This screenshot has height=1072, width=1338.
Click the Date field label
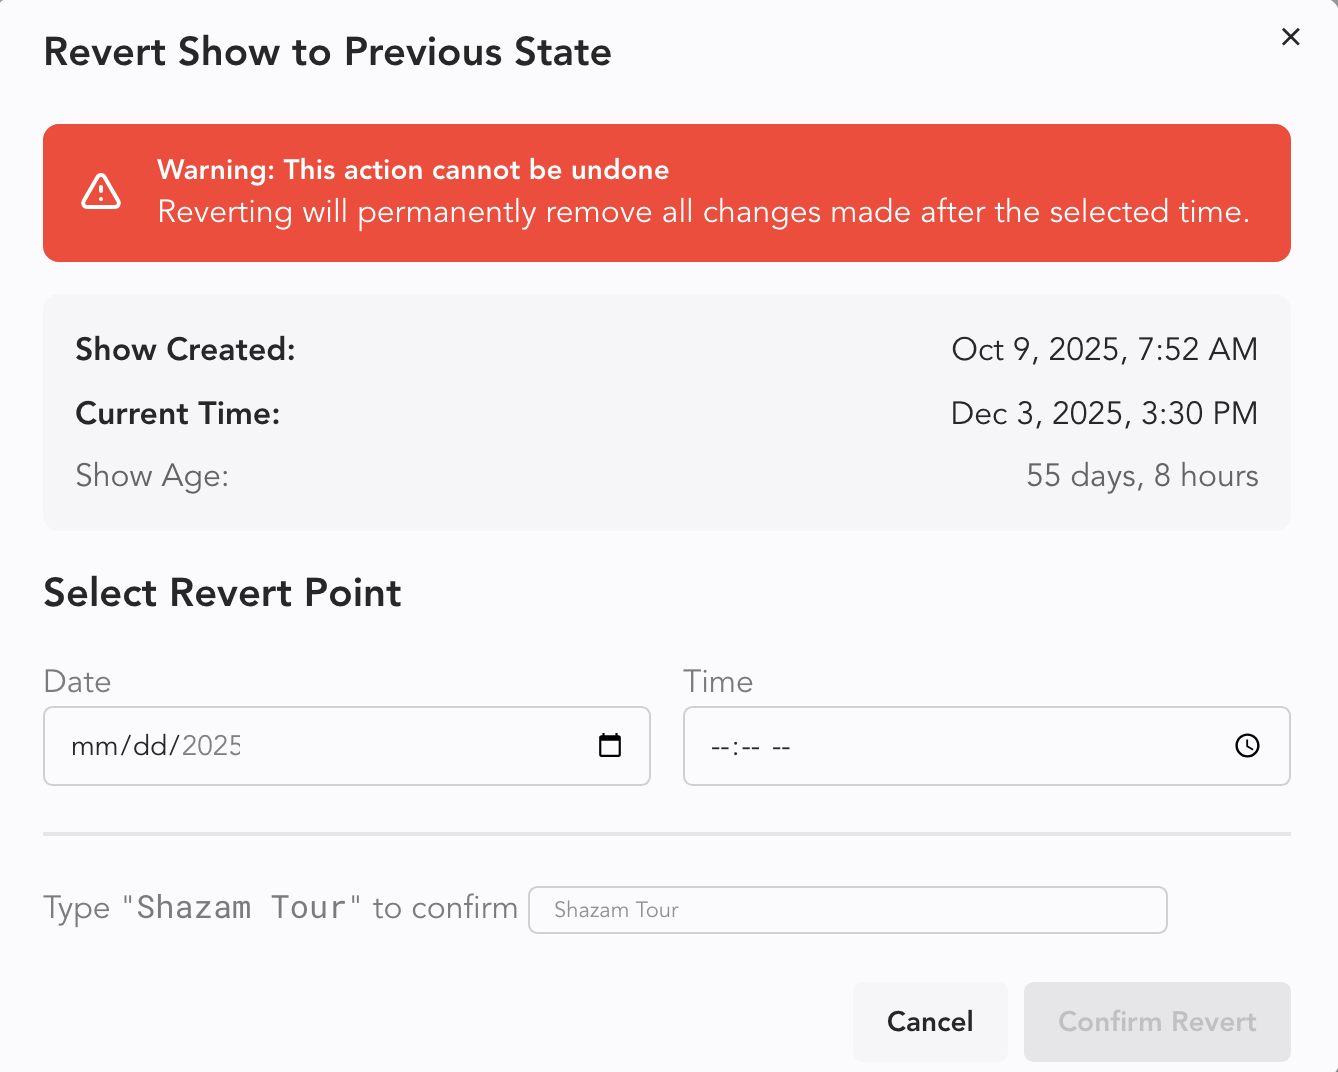77,682
